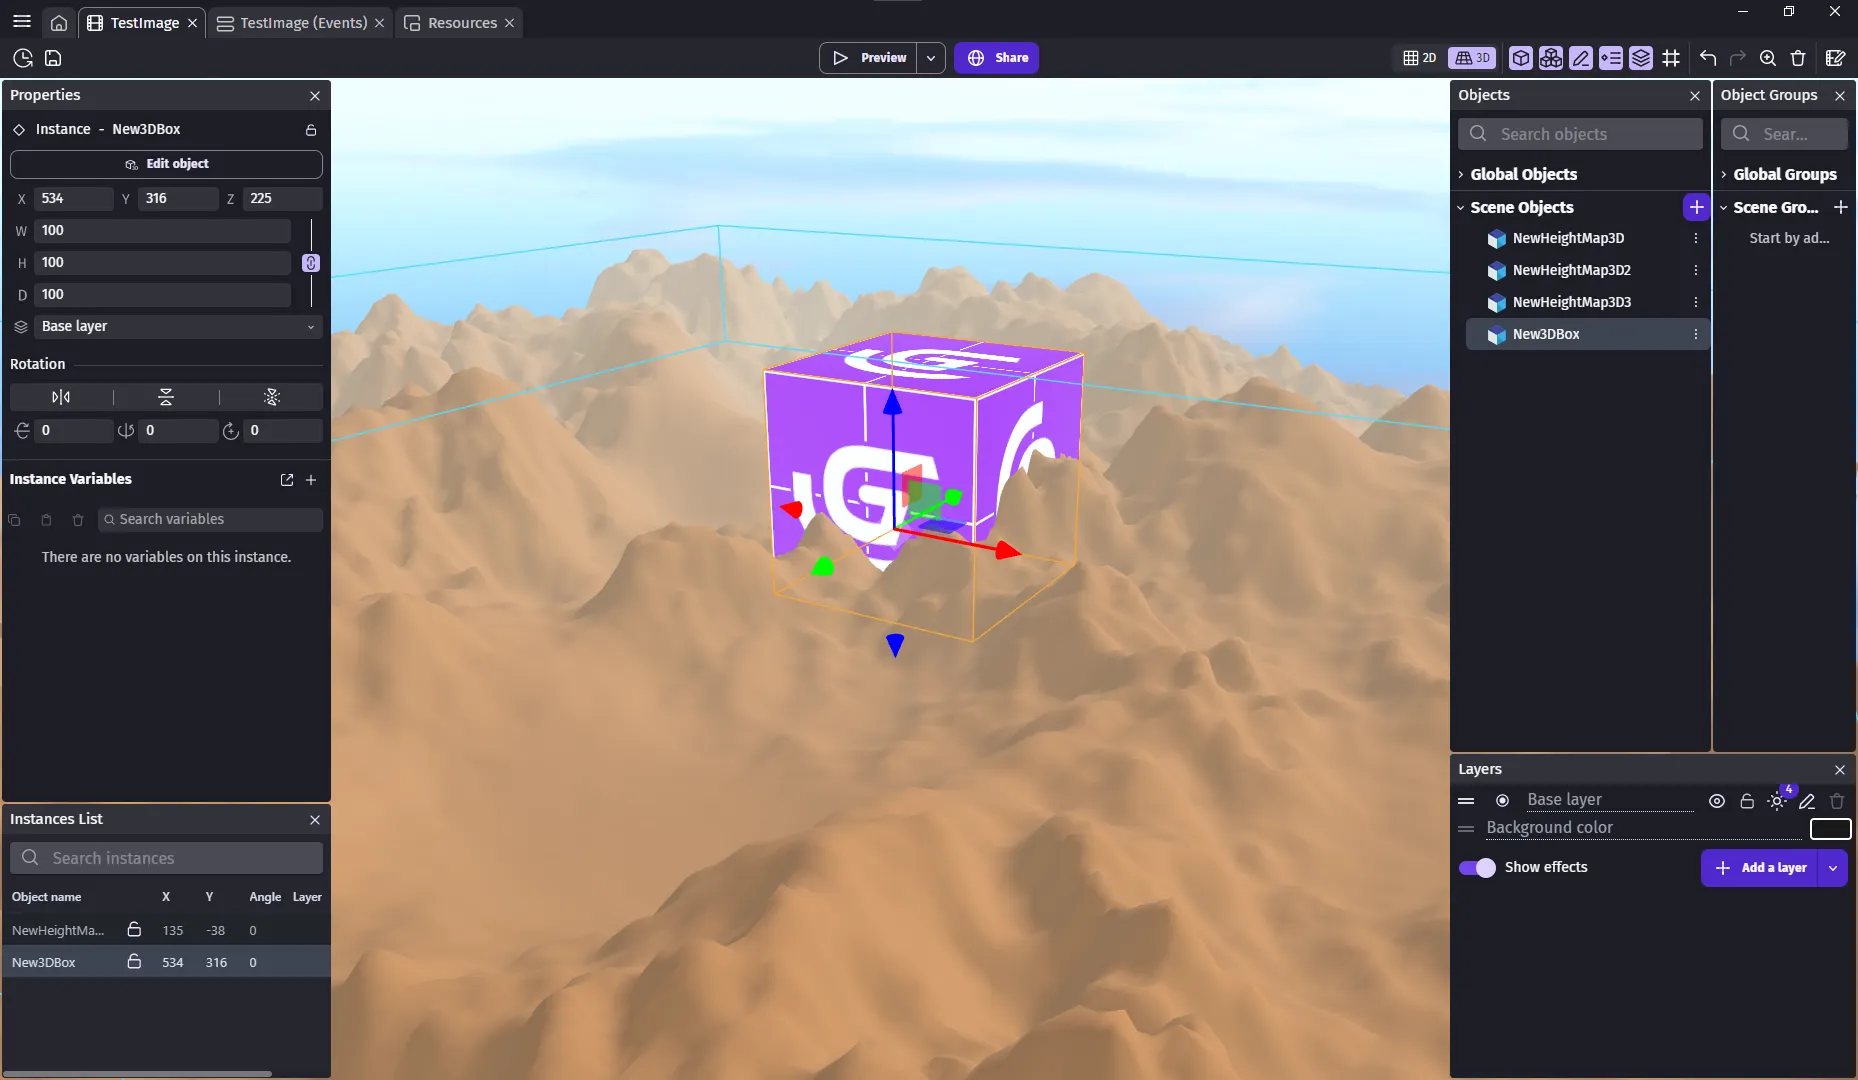Click the instances list horizontal scrollbar

pyautogui.click(x=137, y=1074)
